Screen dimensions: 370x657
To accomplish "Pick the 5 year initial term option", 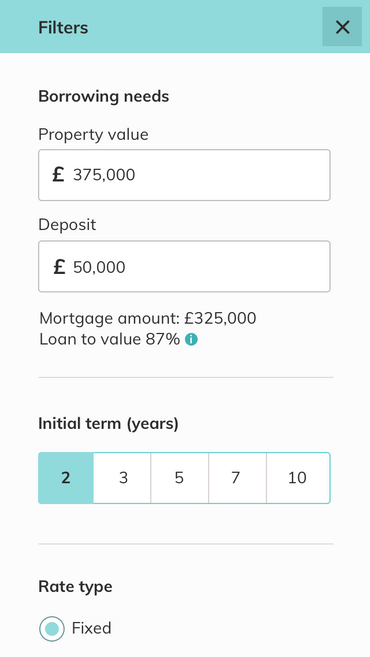I will (179, 478).
